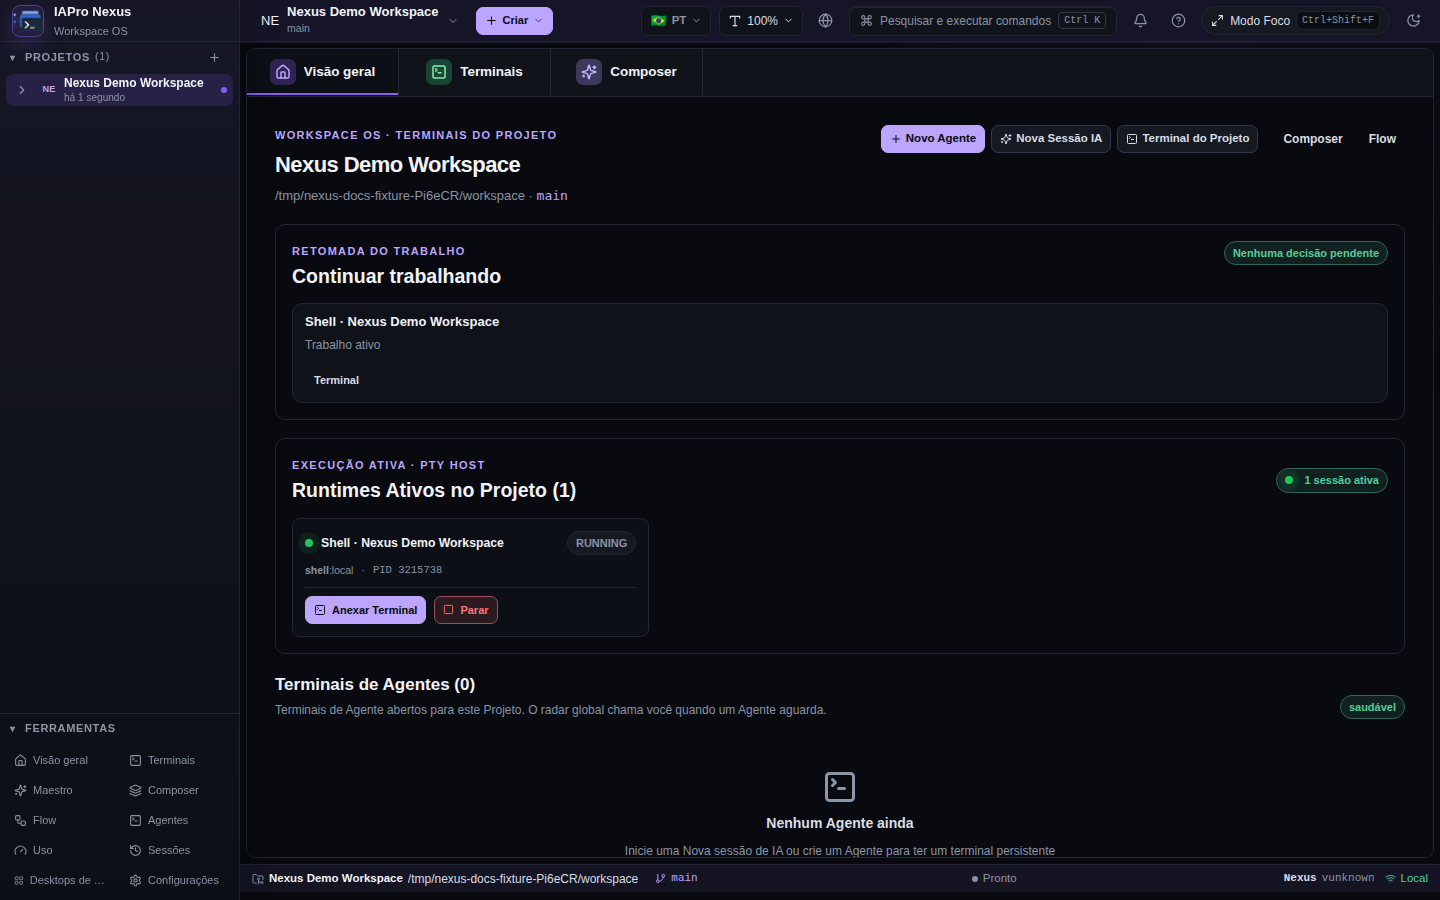The image size is (1440, 900).
Task: Open the 100% text zoom dropdown
Action: coord(761,20)
